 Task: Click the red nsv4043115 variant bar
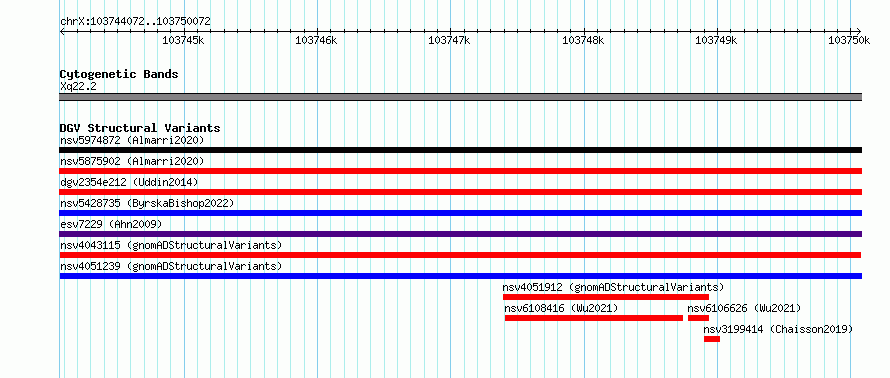tap(460, 255)
